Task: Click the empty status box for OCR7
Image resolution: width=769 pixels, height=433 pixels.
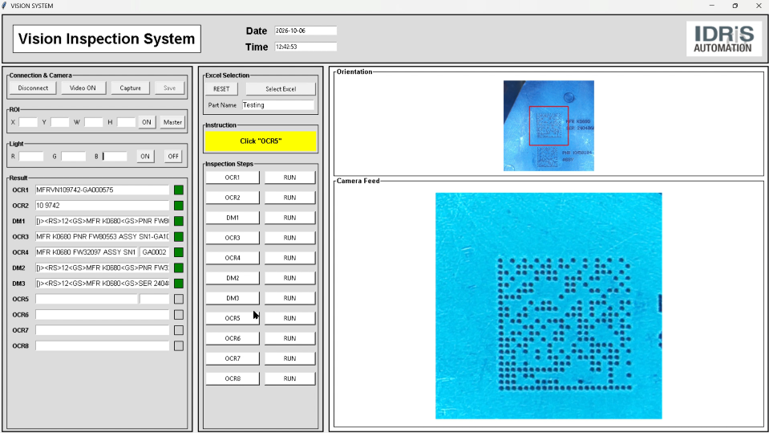Action: click(179, 331)
